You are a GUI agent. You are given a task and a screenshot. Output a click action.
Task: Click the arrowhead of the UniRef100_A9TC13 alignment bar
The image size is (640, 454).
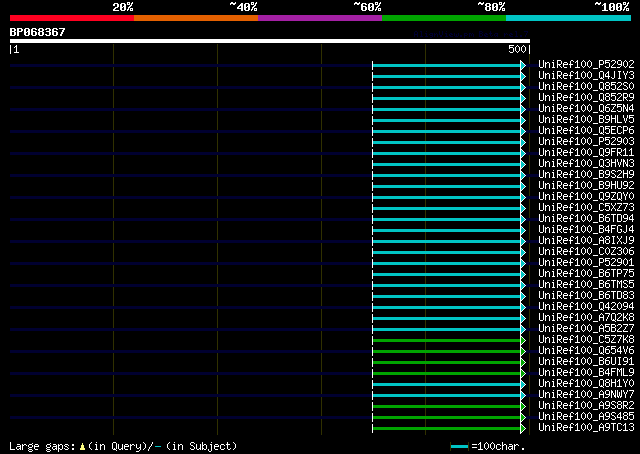[x=523, y=429]
